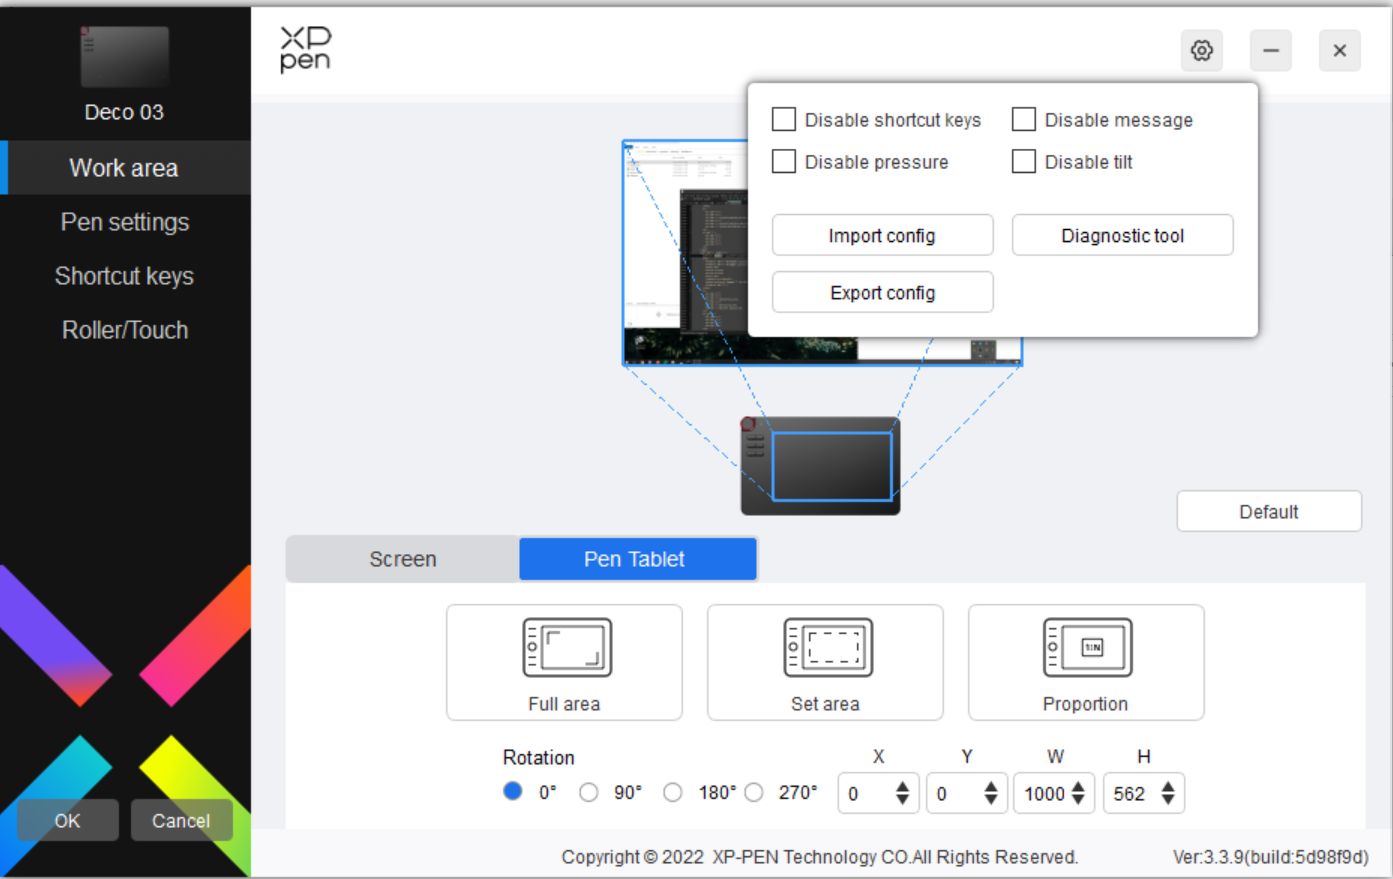Set rotation to 270°

click(754, 792)
